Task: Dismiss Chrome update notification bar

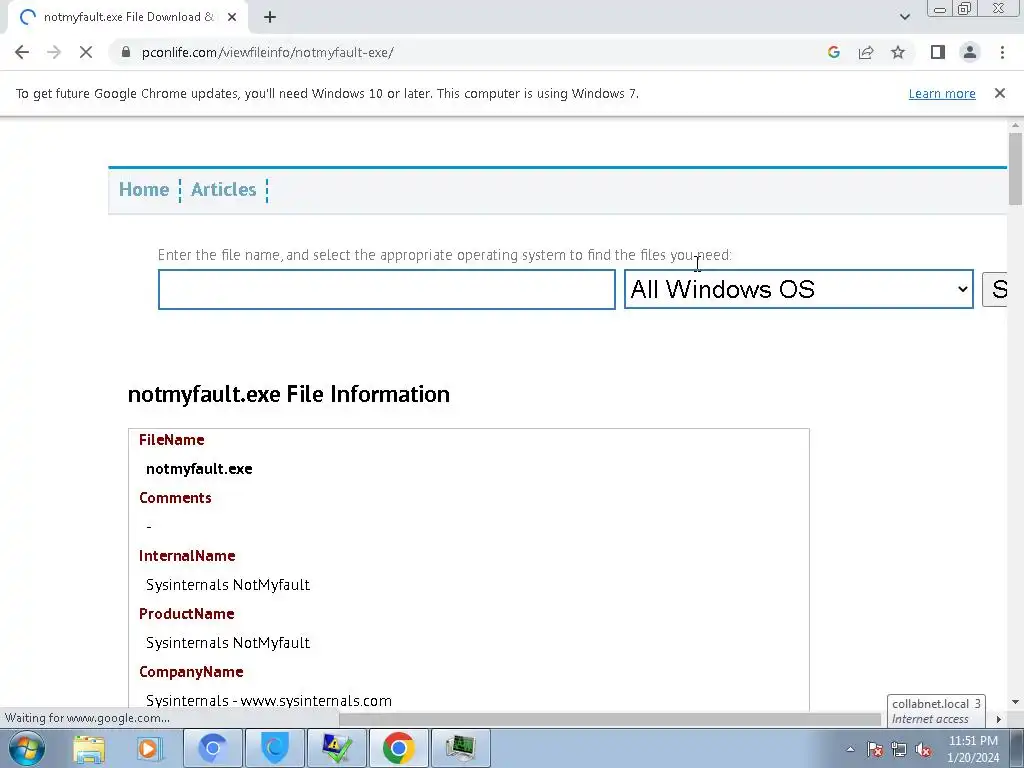Action: pyautogui.click(x=999, y=93)
